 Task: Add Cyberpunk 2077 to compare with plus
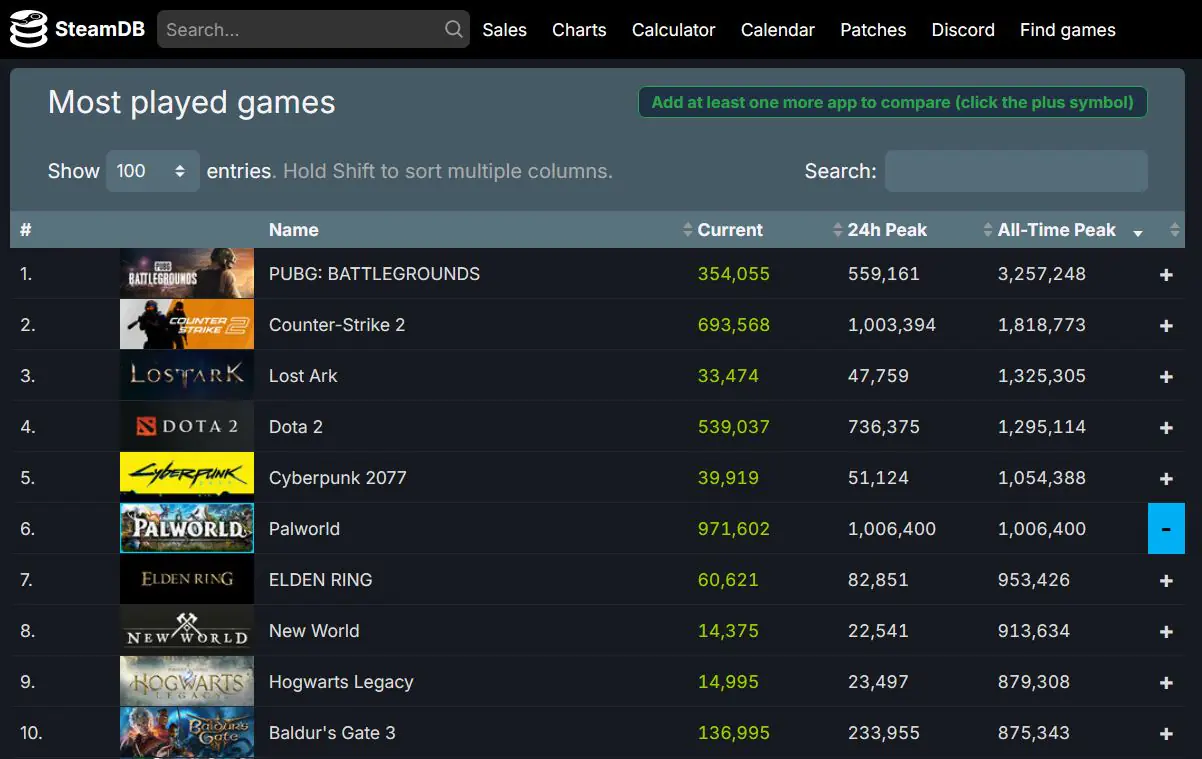pos(1166,478)
